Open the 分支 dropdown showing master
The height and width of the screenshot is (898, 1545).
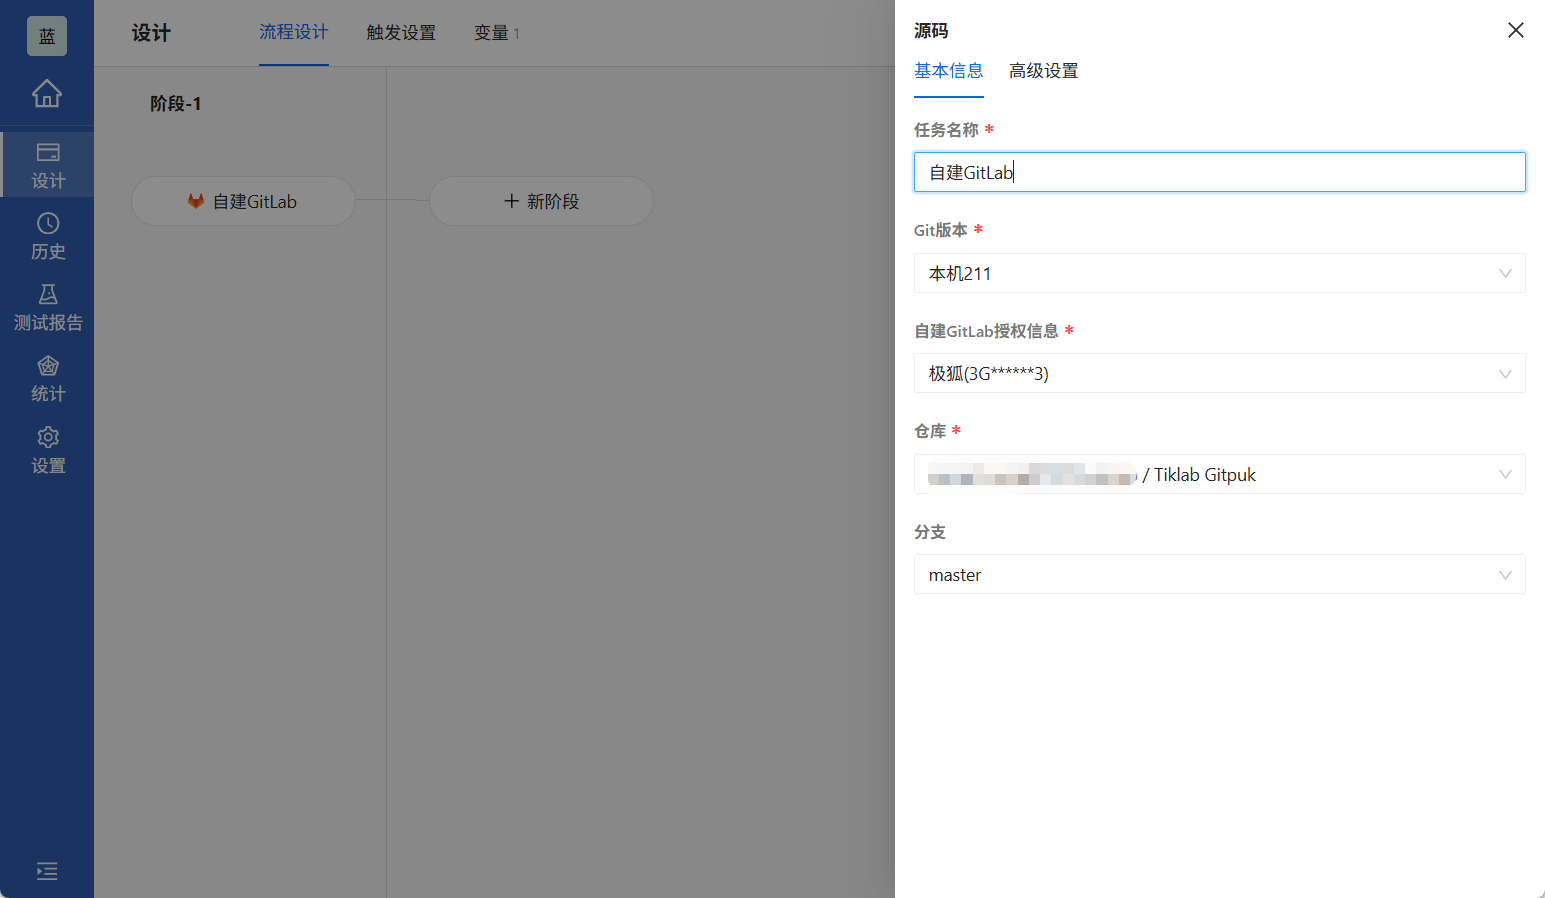[x=1219, y=574]
